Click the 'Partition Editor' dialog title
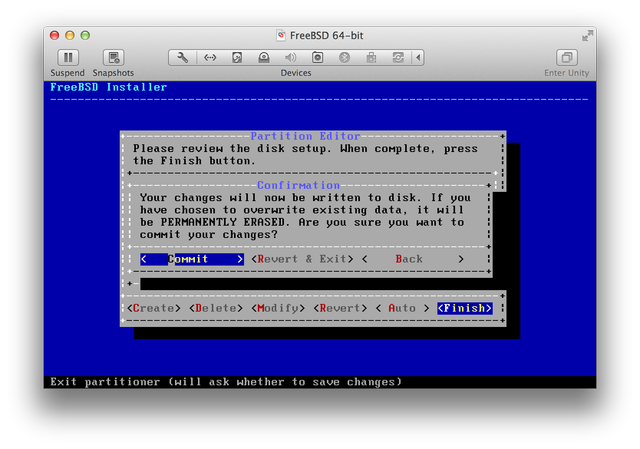This screenshot has height=449, width=640. coord(305,136)
